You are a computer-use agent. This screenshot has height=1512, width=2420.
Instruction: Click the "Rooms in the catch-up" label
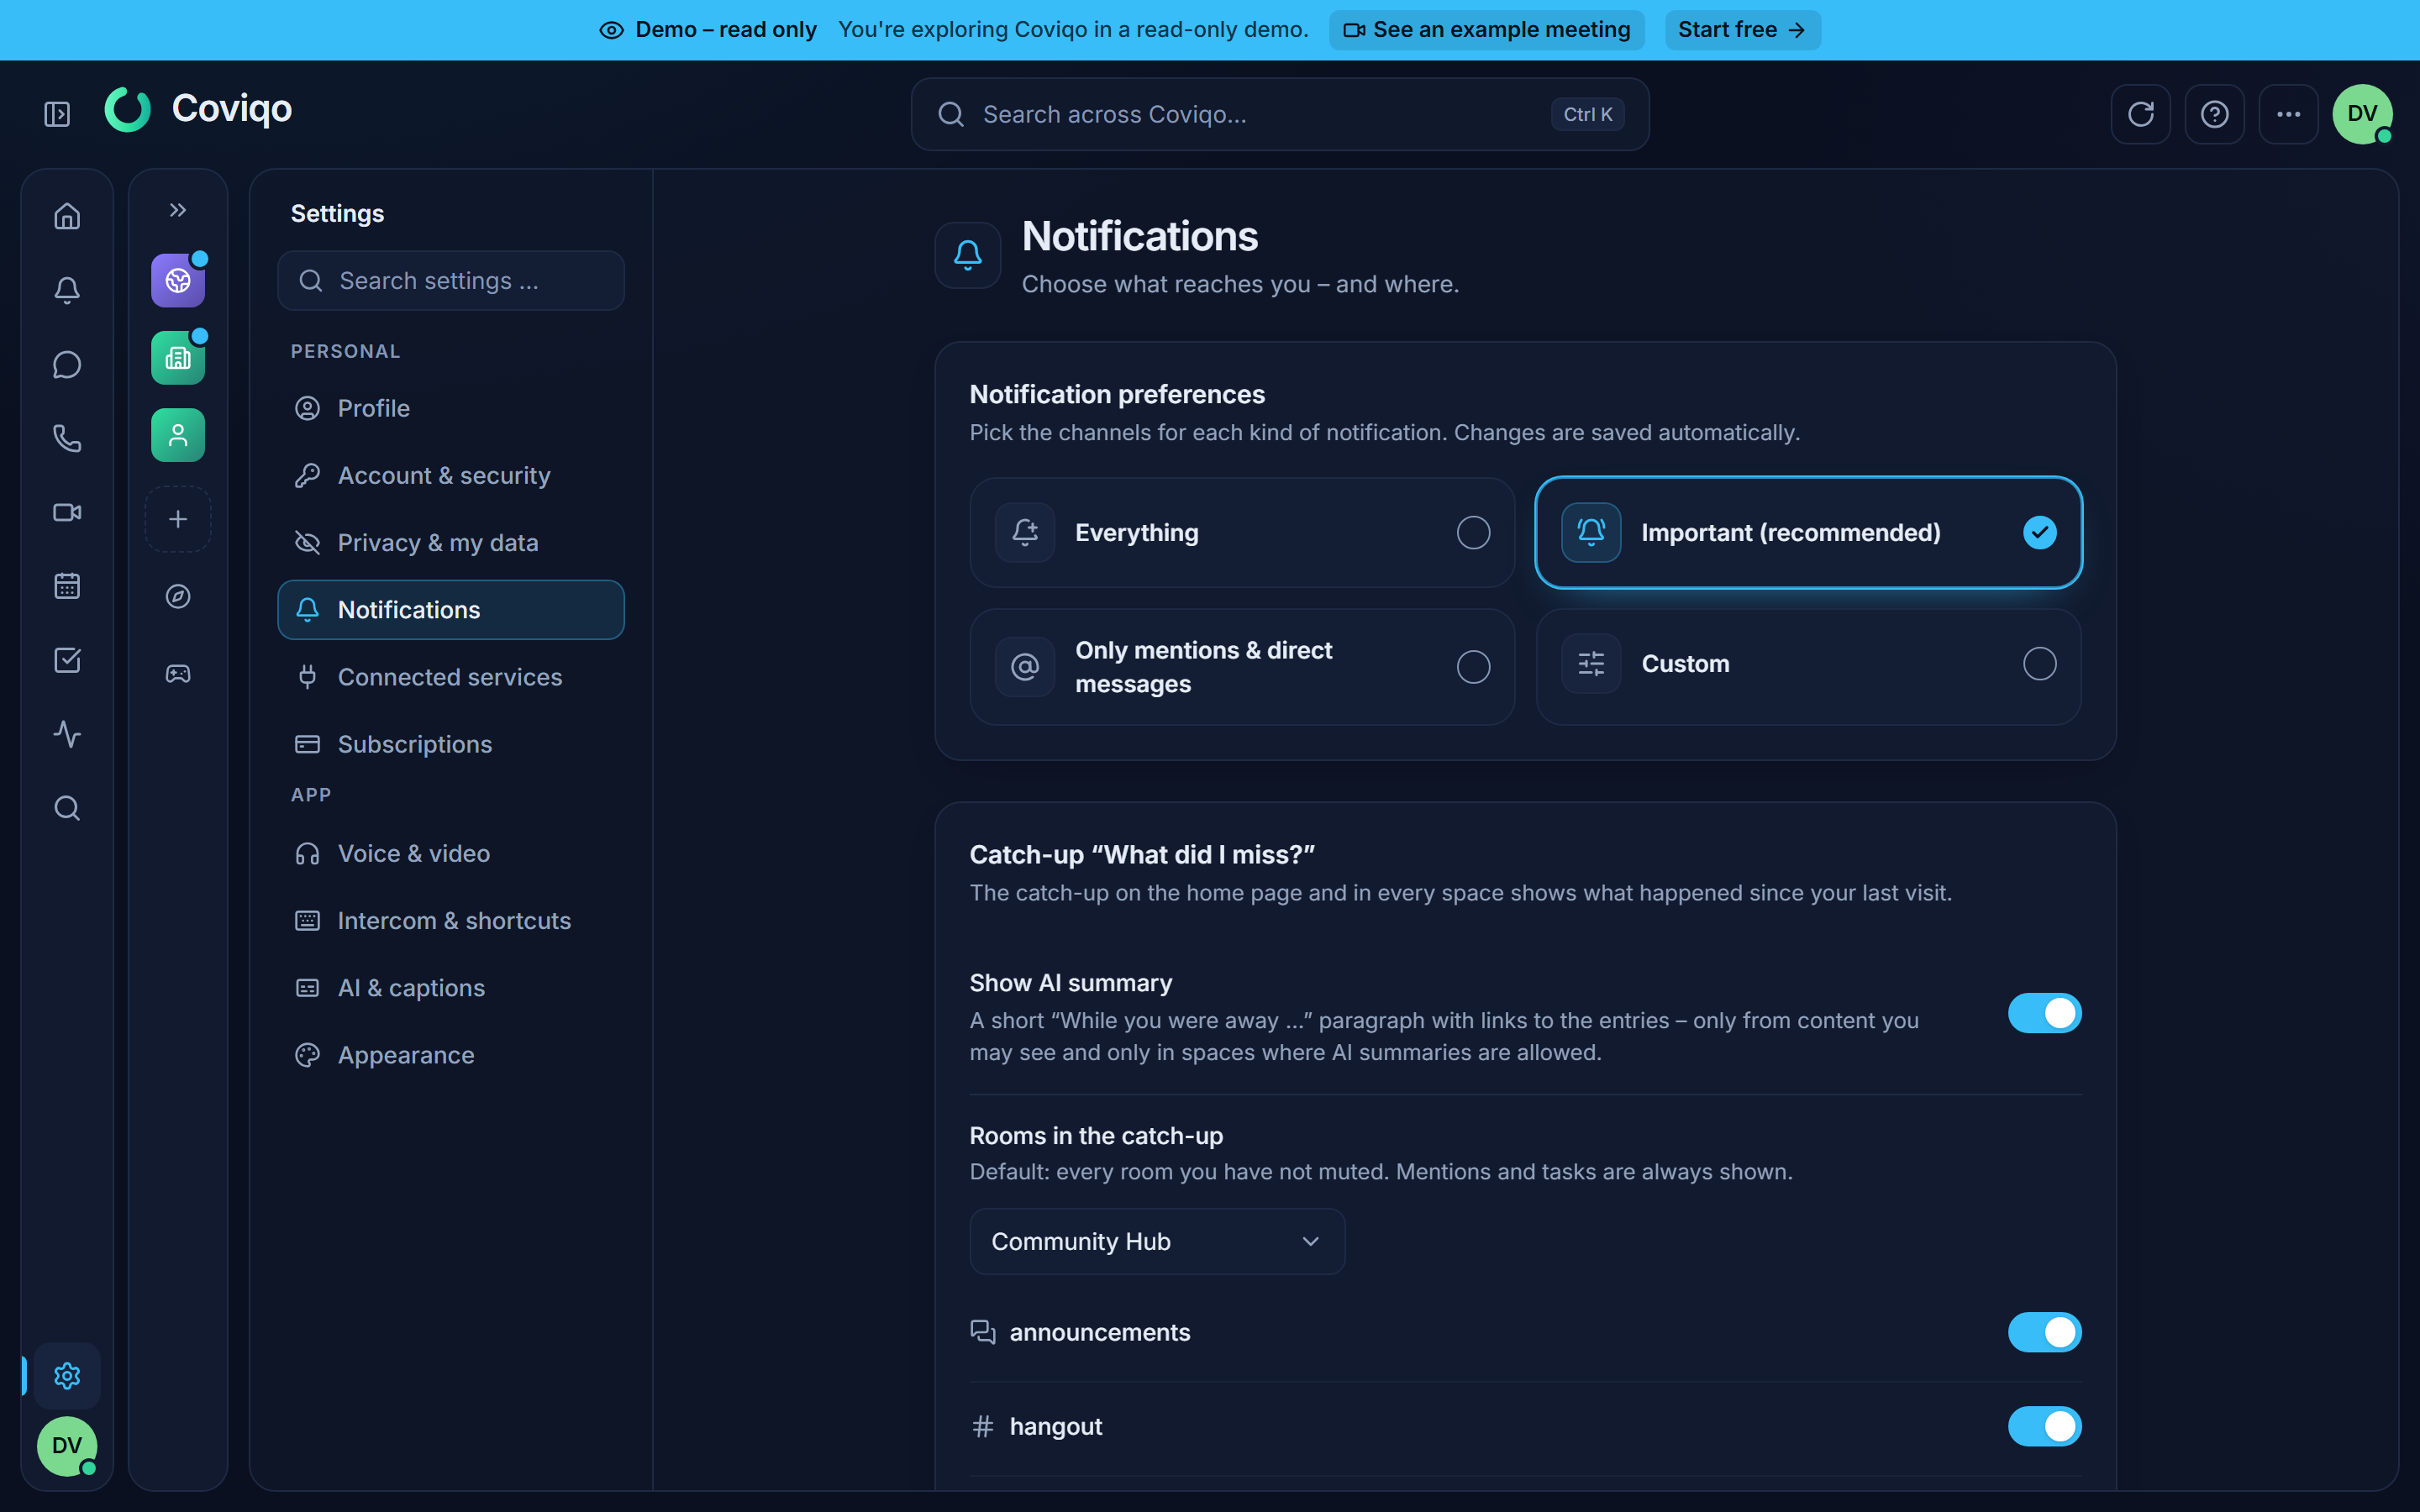pos(1096,1136)
